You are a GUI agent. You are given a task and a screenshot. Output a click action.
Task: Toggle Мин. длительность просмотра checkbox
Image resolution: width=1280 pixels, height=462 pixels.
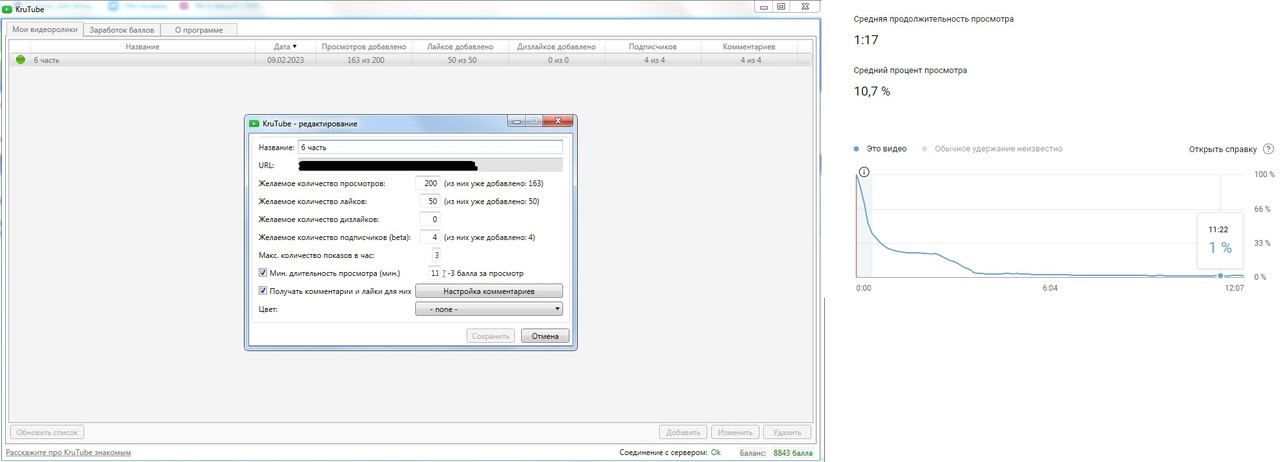262,272
